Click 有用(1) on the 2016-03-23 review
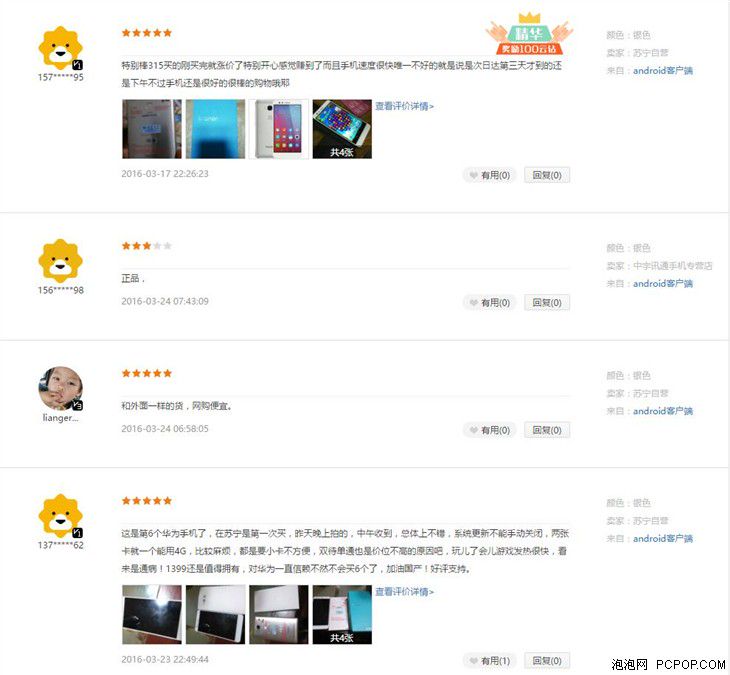 coord(489,661)
